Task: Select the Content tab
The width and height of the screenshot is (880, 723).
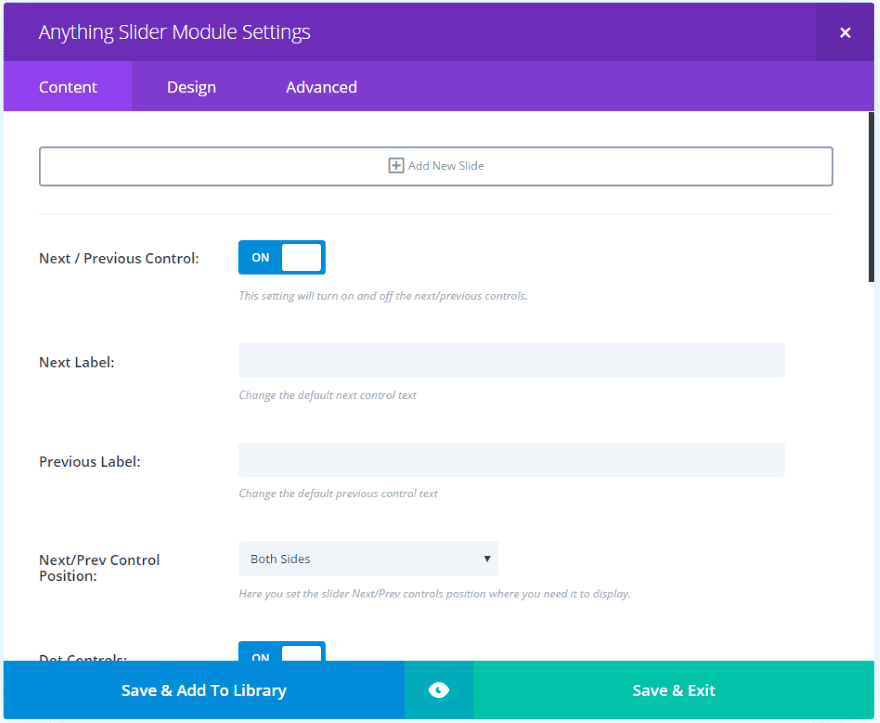Action: pos(68,87)
